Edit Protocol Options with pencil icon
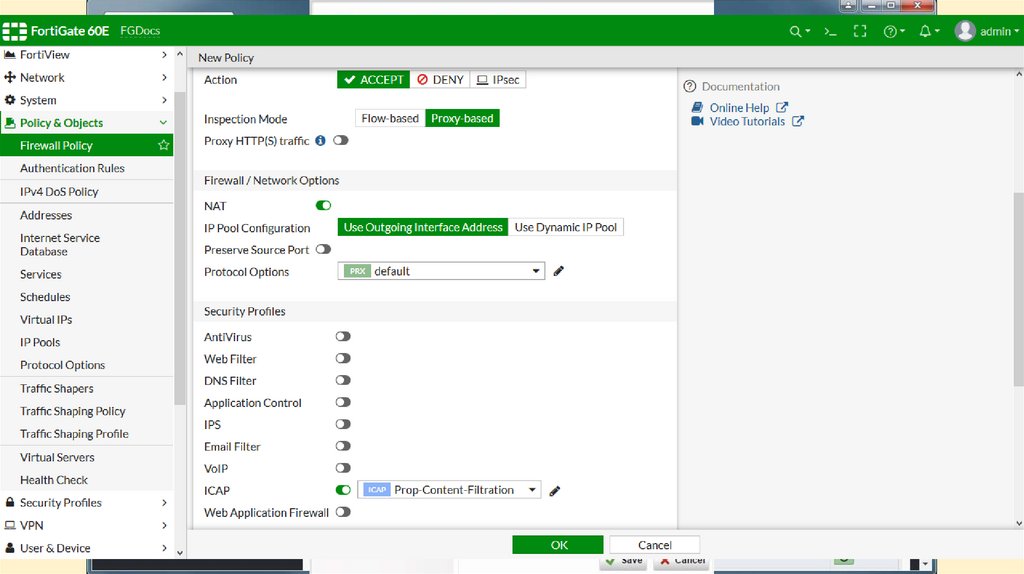This screenshot has width=1024, height=574. [x=558, y=271]
